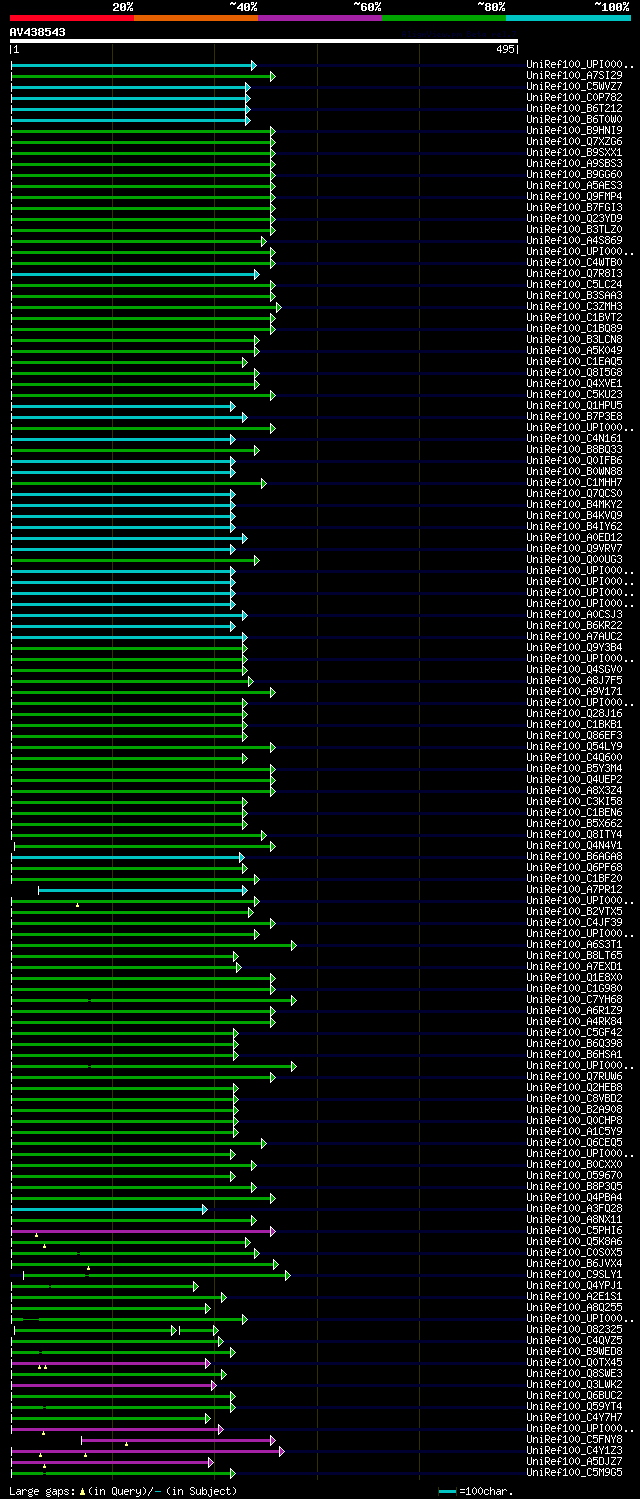Select the UniRef100_C5LC24 label
The width and height of the screenshot is (640, 1499).
pos(574,284)
